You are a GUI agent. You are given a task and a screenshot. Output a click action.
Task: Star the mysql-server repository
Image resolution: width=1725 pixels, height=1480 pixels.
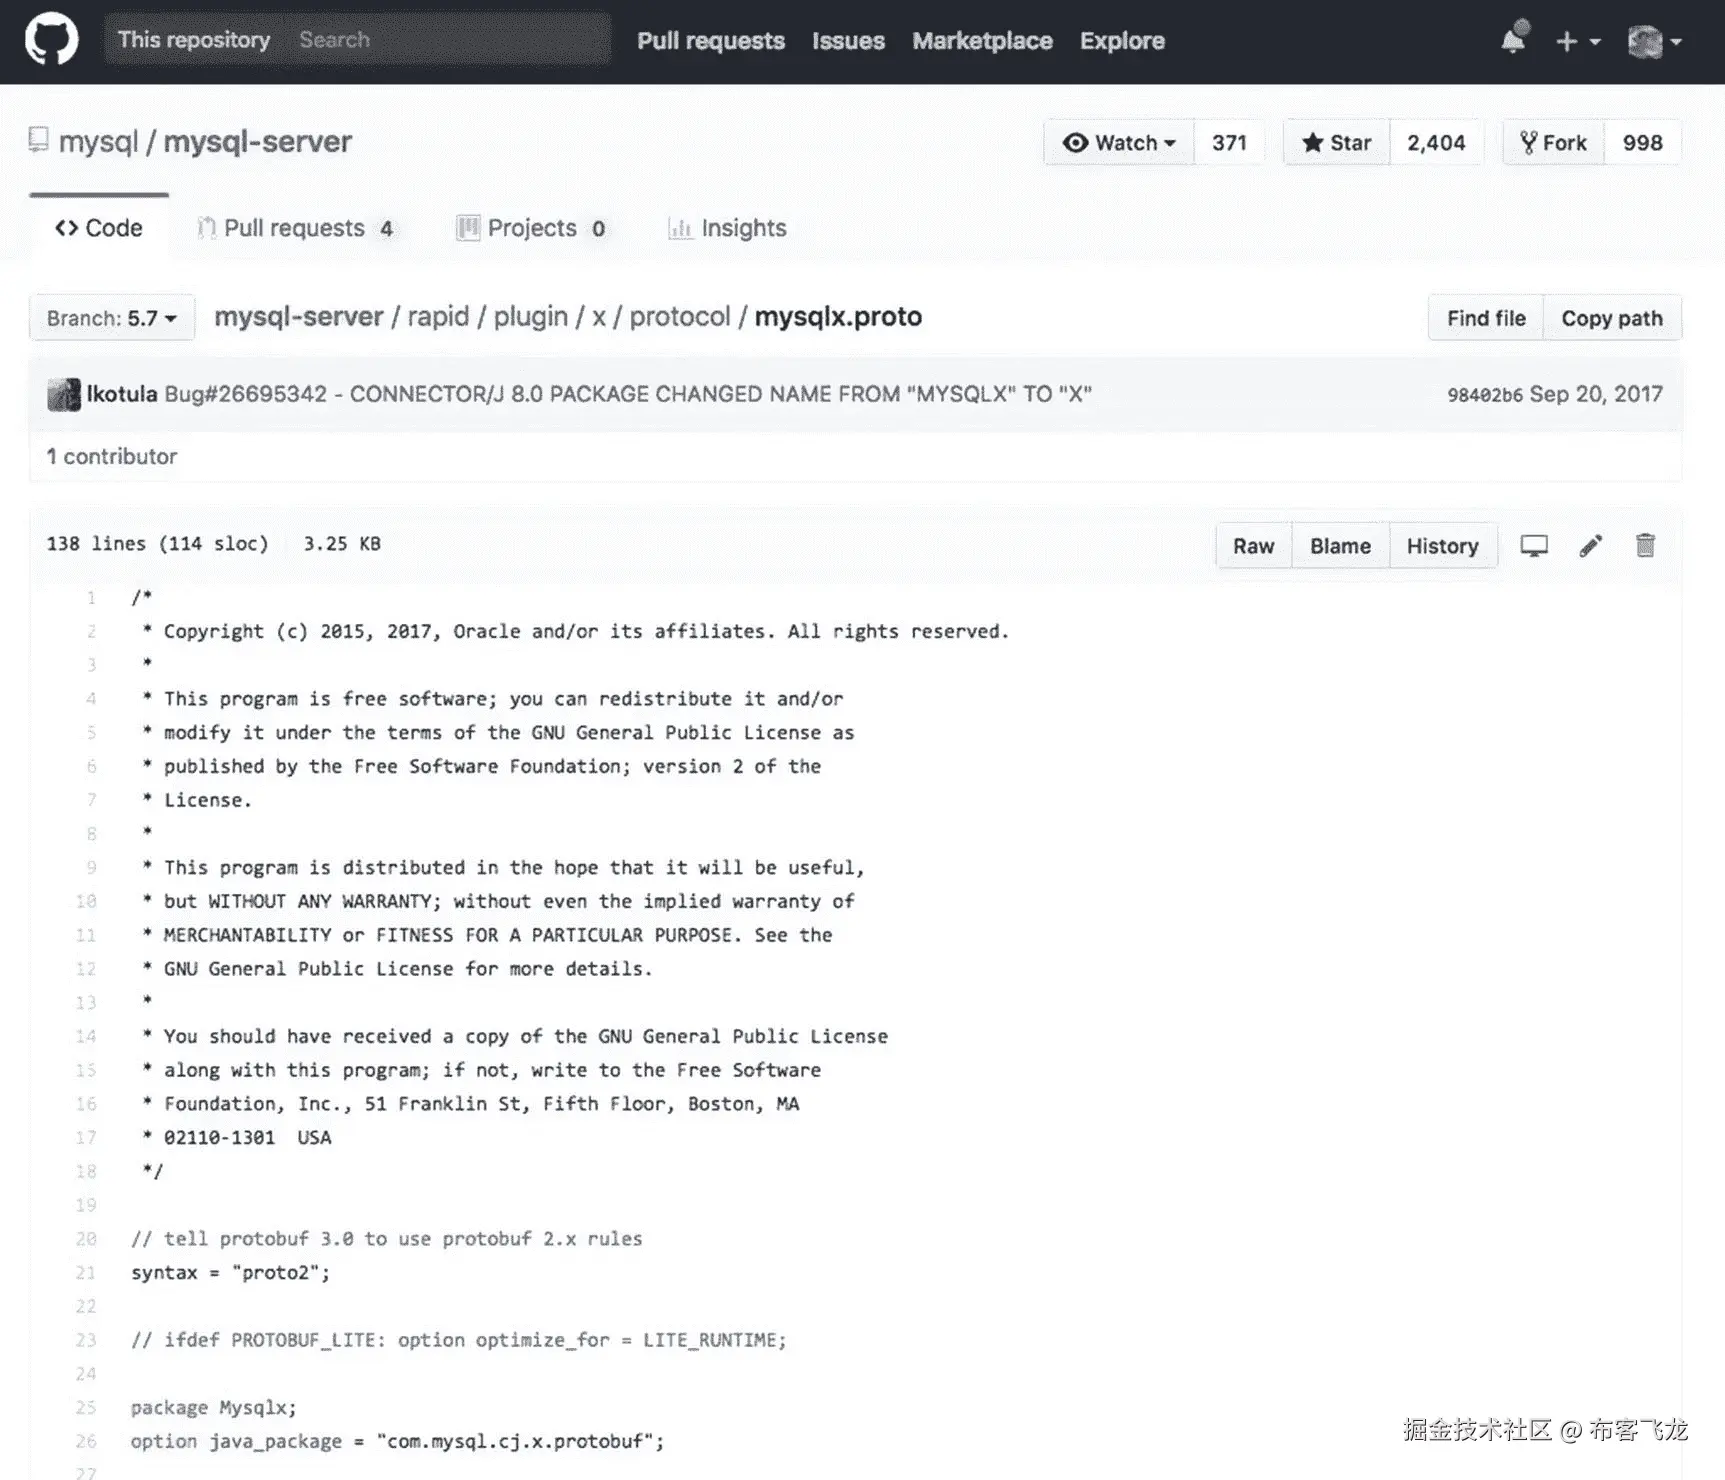(x=1336, y=143)
